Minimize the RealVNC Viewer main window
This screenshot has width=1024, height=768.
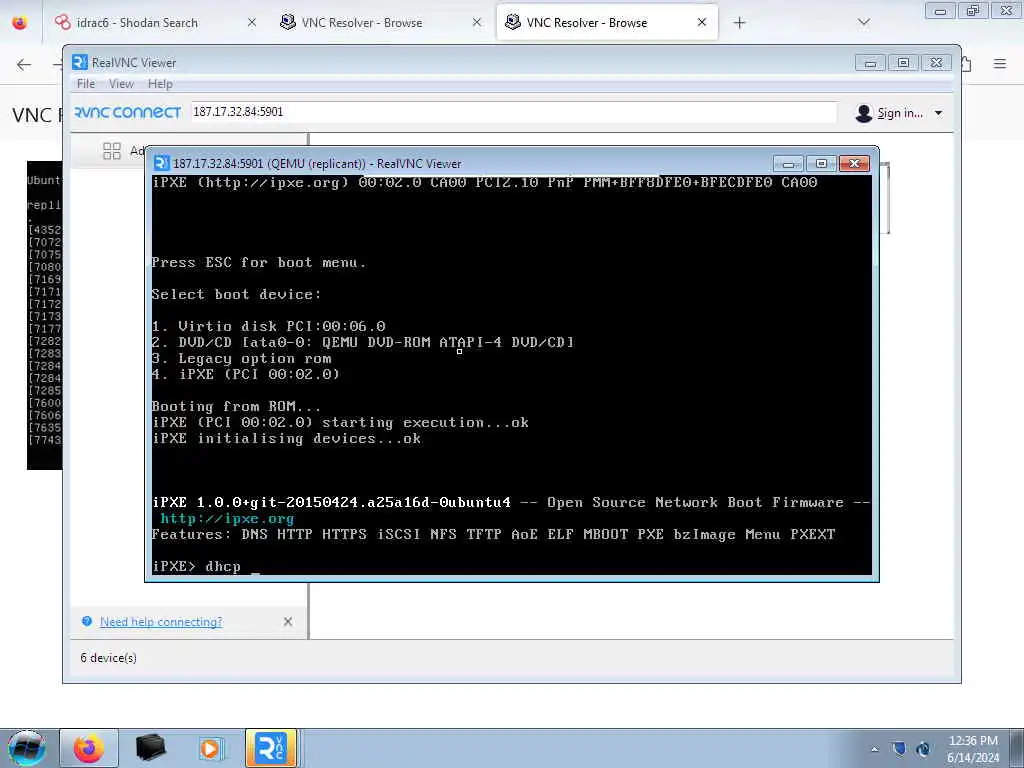pos(871,63)
